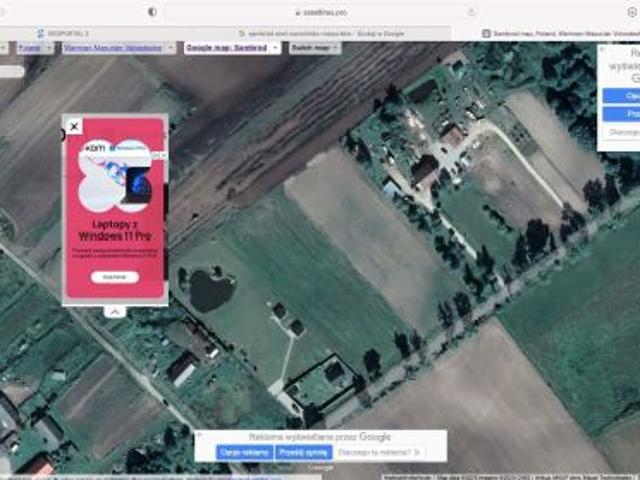The width and height of the screenshot is (640, 480).
Task: Open the Poland country link
Action: point(29,48)
